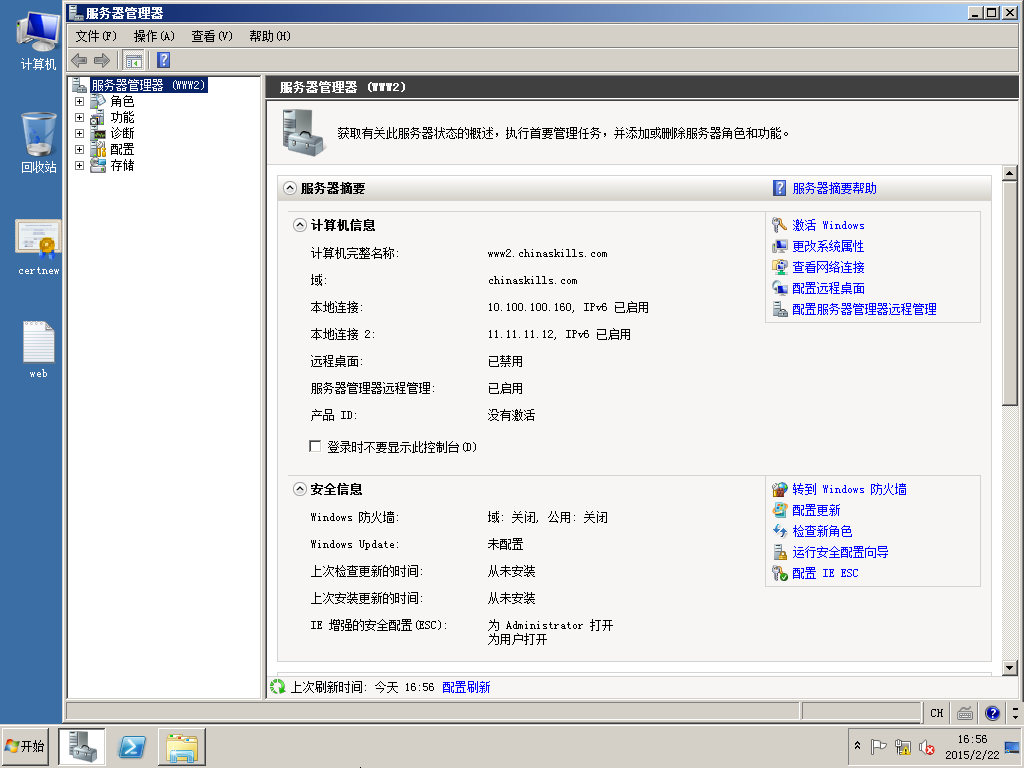This screenshot has width=1024, height=768.
Task: Expand the 角色 tree node
Action: pos(79,101)
